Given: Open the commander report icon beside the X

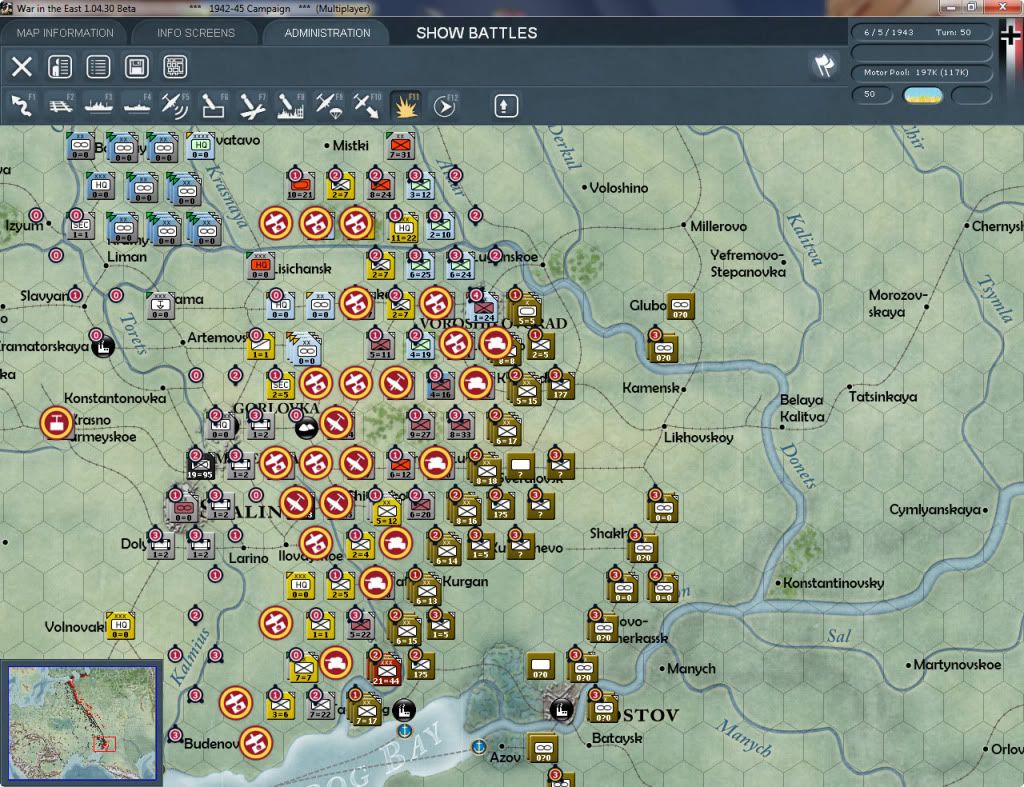Looking at the screenshot, I should pos(60,67).
